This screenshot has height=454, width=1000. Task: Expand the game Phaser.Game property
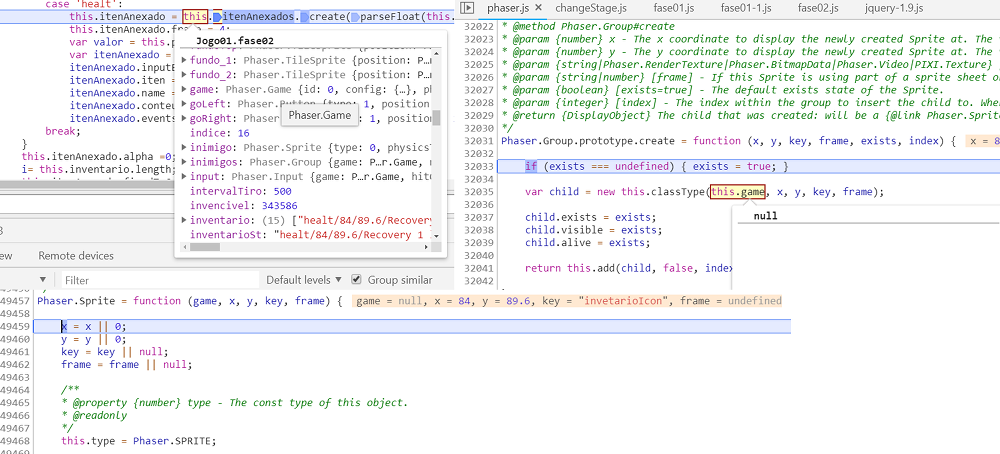pos(184,89)
